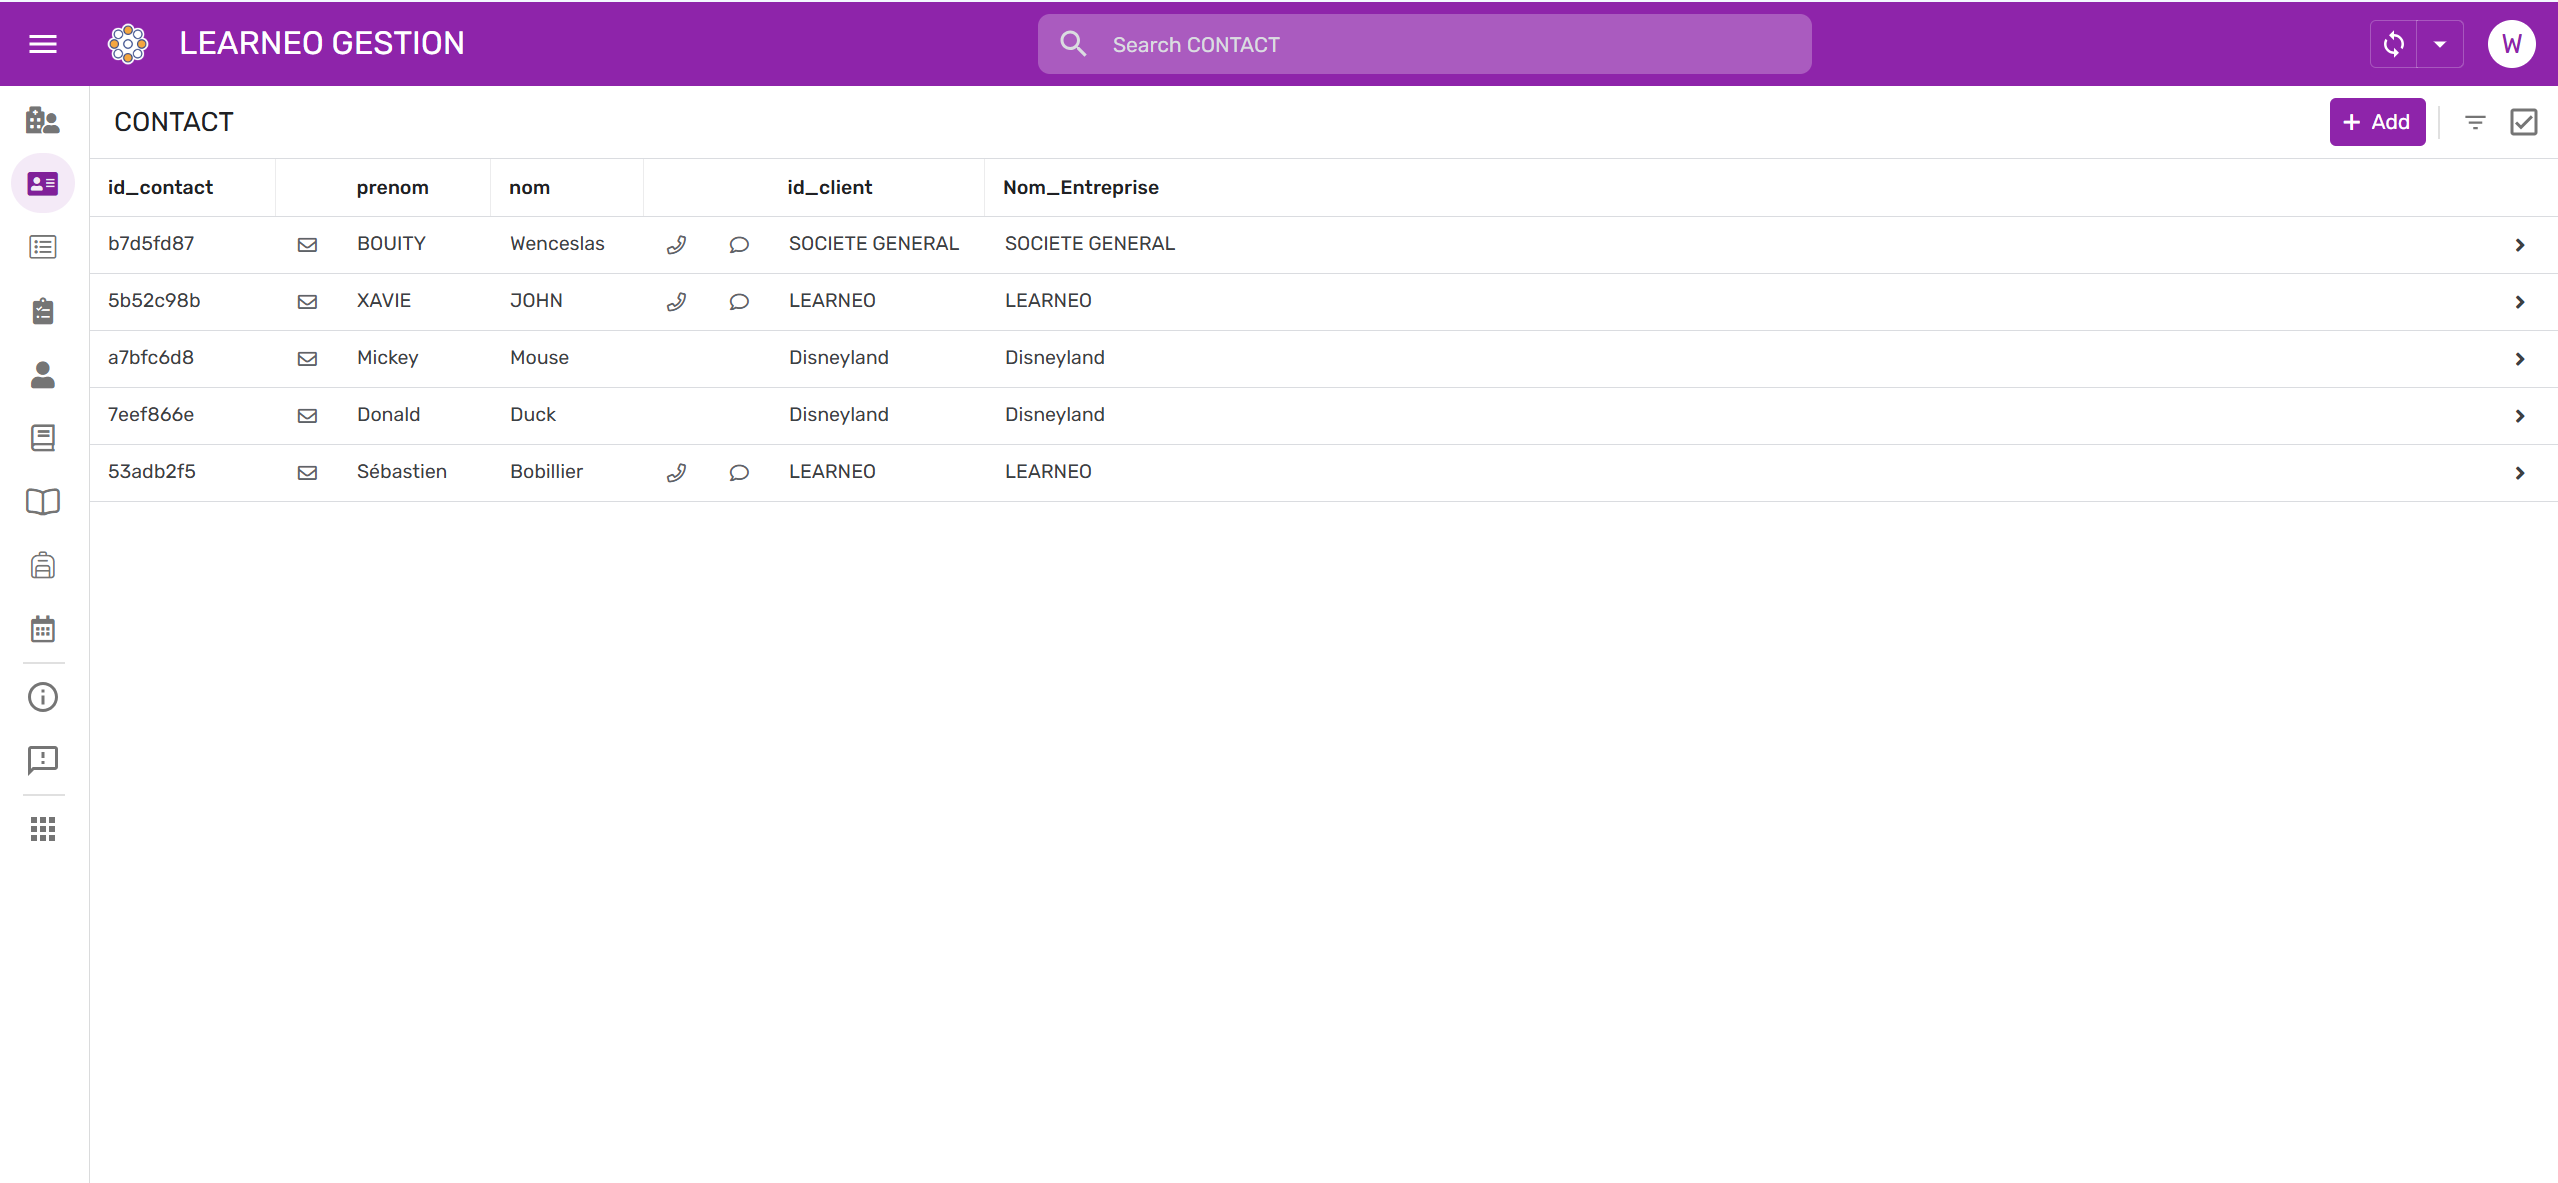Select the Contact view in sidebar
Viewport: 2558px width, 1183px height.
(42, 184)
